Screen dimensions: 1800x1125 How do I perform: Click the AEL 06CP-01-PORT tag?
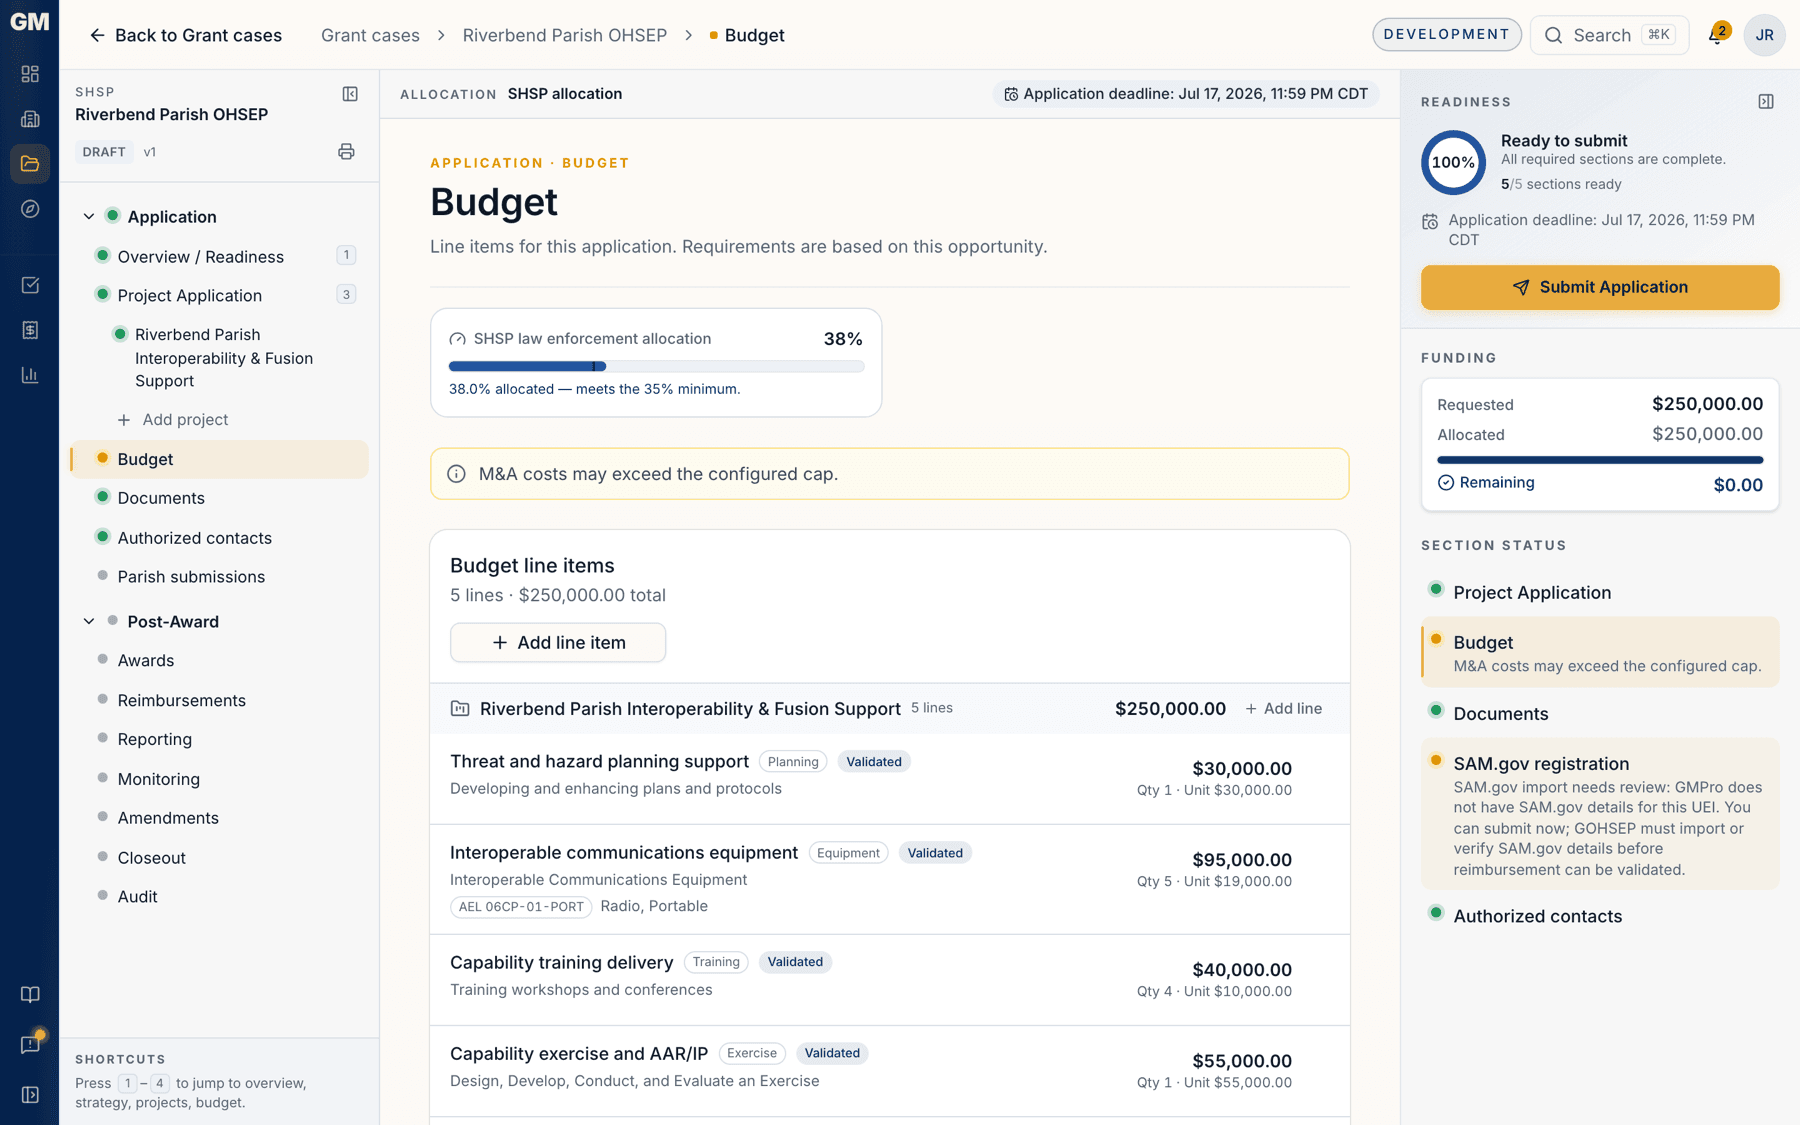521,907
